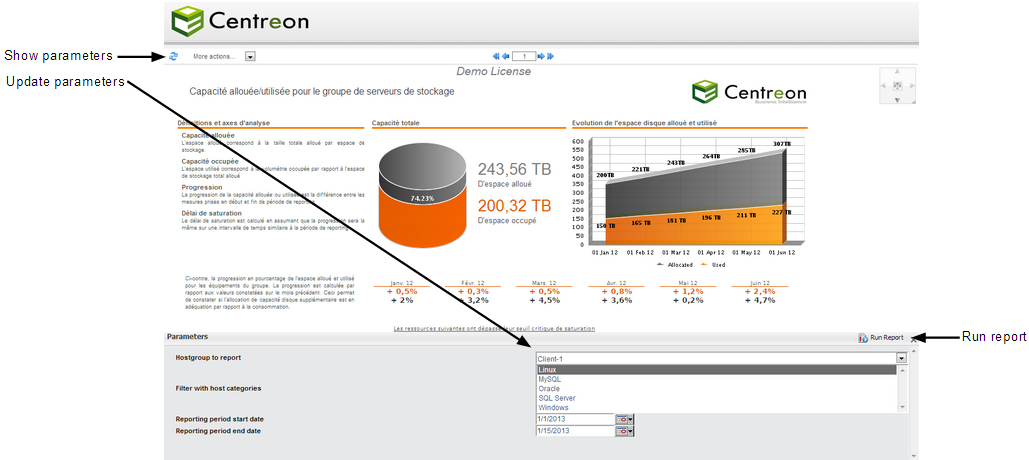Open the More actions dropdown arrow
The width and height of the screenshot is (1029, 460).
tap(250, 56)
